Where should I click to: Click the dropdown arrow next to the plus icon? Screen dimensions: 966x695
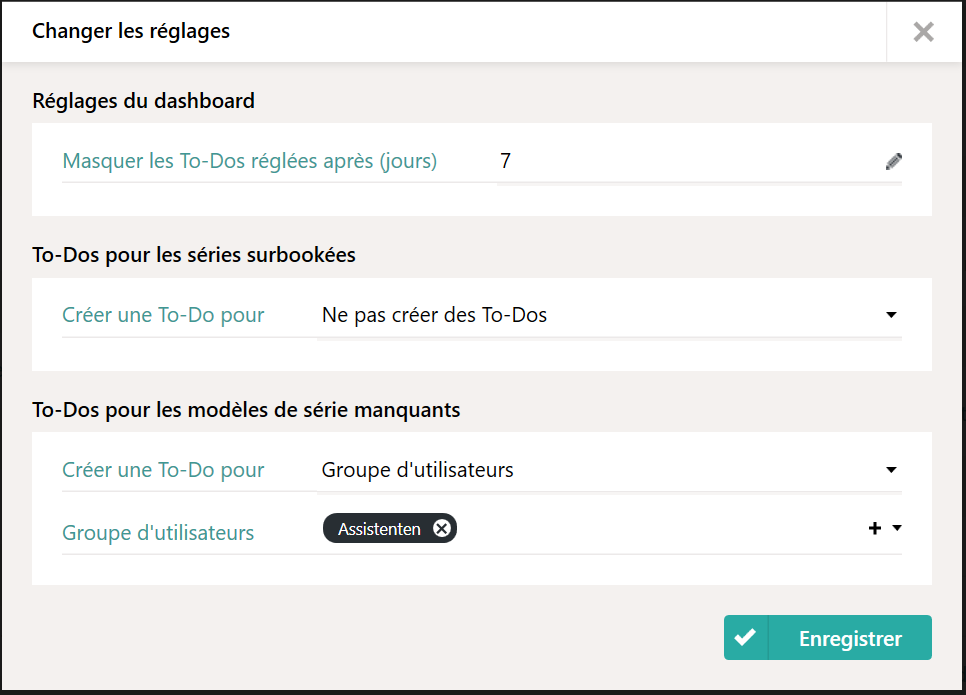pos(895,528)
